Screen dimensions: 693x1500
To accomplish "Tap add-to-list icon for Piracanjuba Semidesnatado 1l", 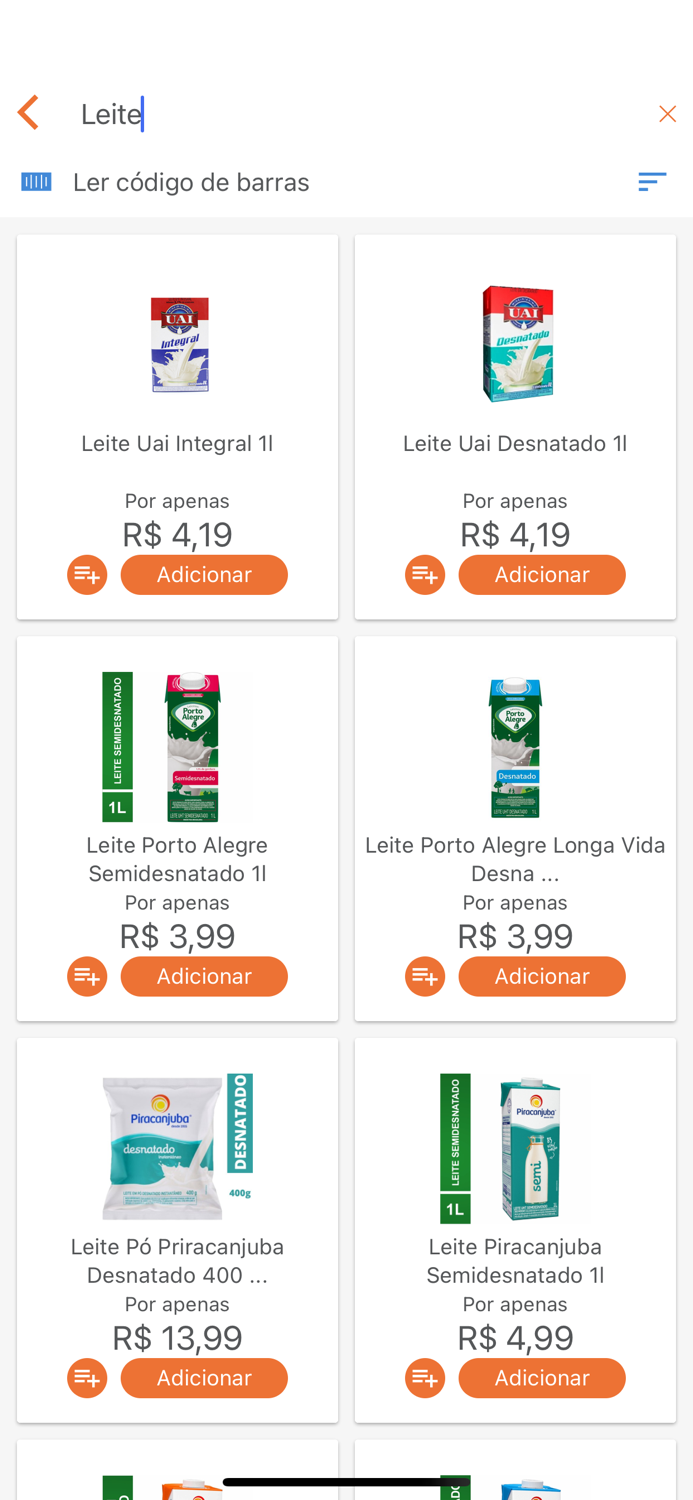I will (424, 1377).
